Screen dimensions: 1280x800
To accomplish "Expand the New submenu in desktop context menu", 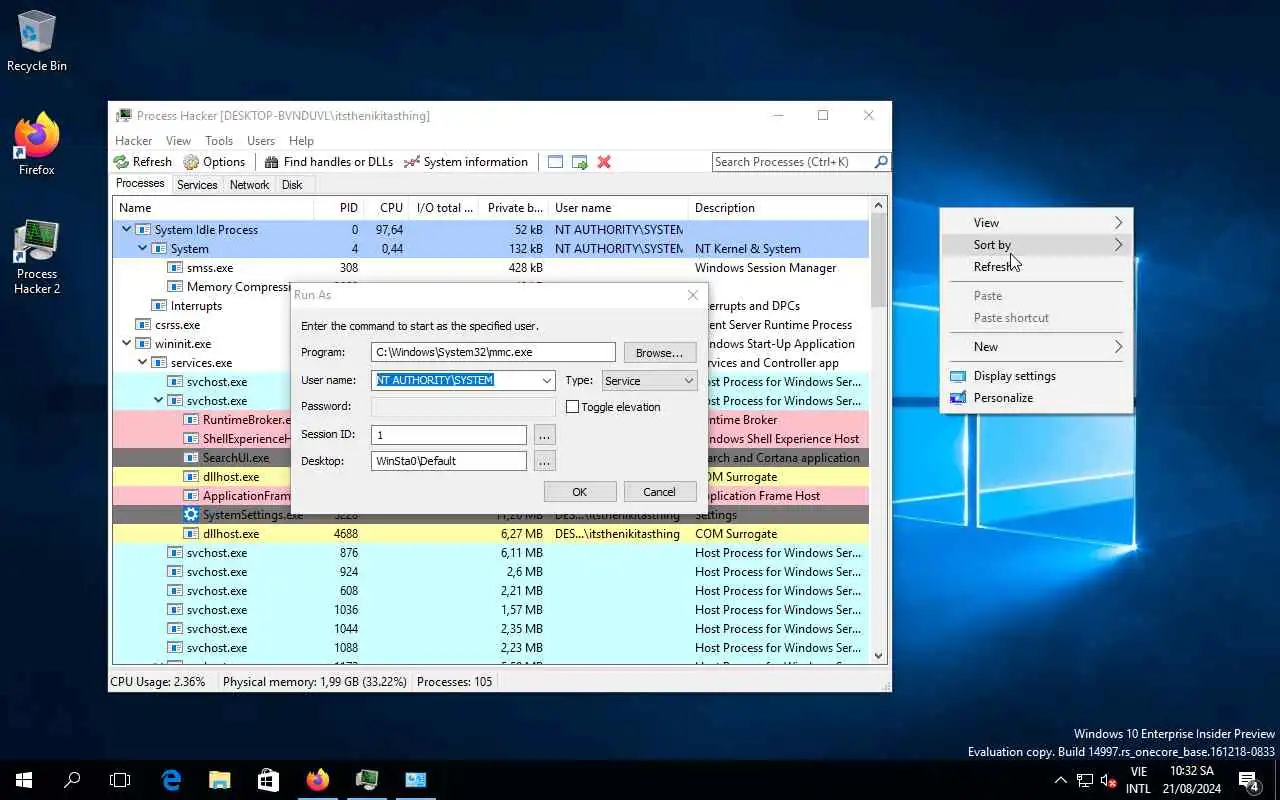I will pos(1036,347).
